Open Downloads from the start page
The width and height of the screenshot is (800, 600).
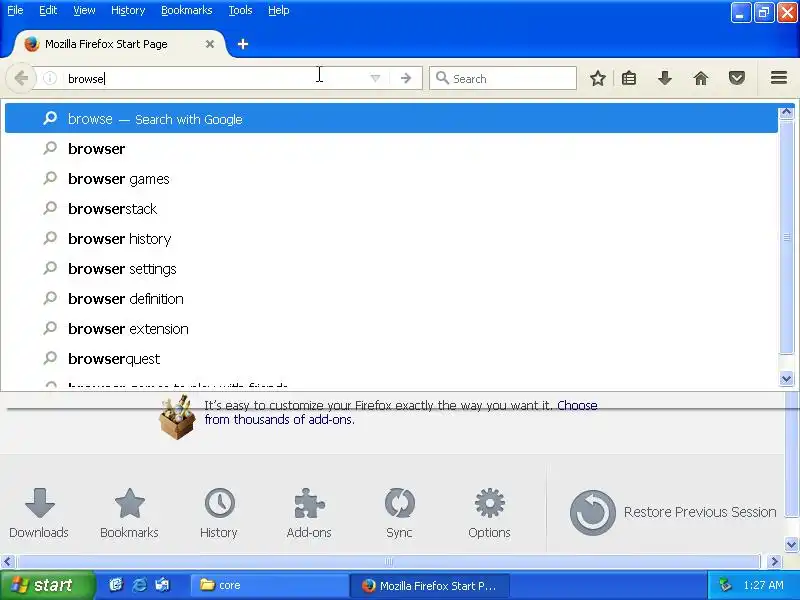[39, 513]
